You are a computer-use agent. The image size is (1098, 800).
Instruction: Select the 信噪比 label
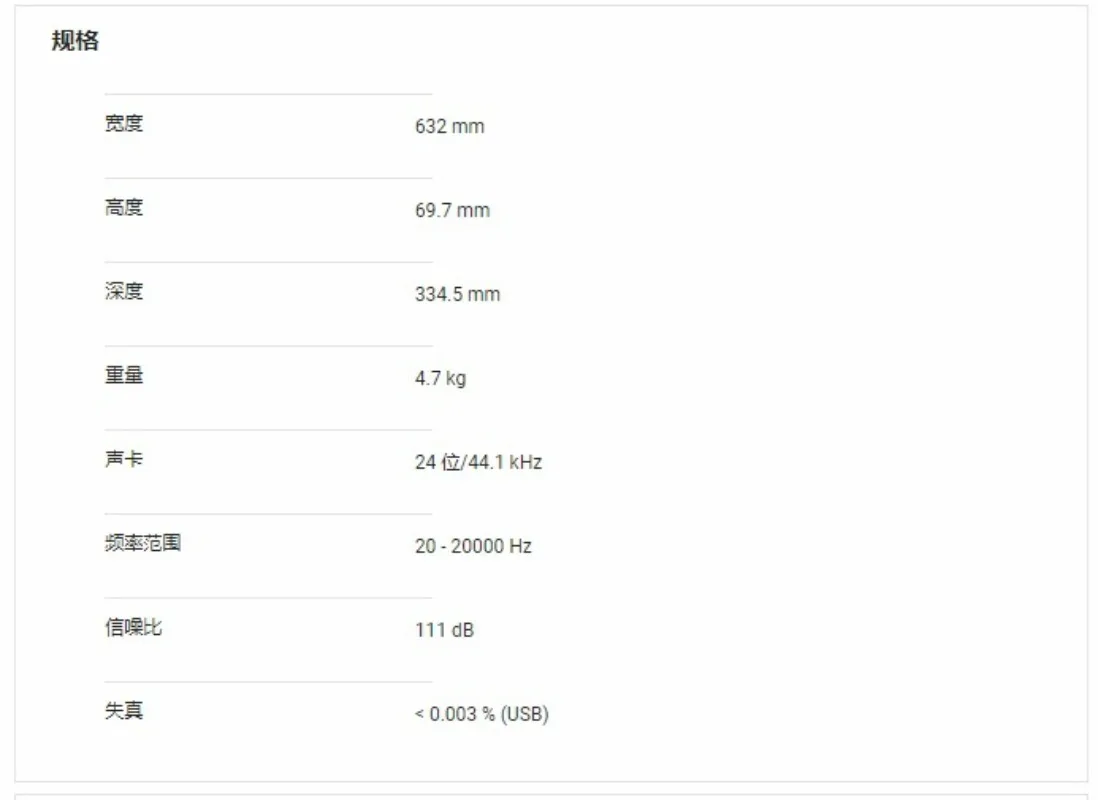[133, 627]
